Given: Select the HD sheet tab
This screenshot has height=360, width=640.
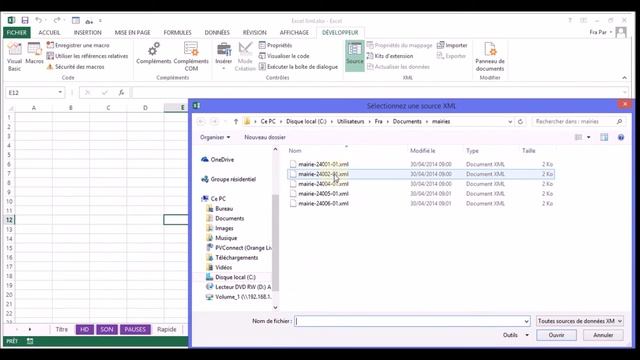Looking at the screenshot, I should click(84, 329).
